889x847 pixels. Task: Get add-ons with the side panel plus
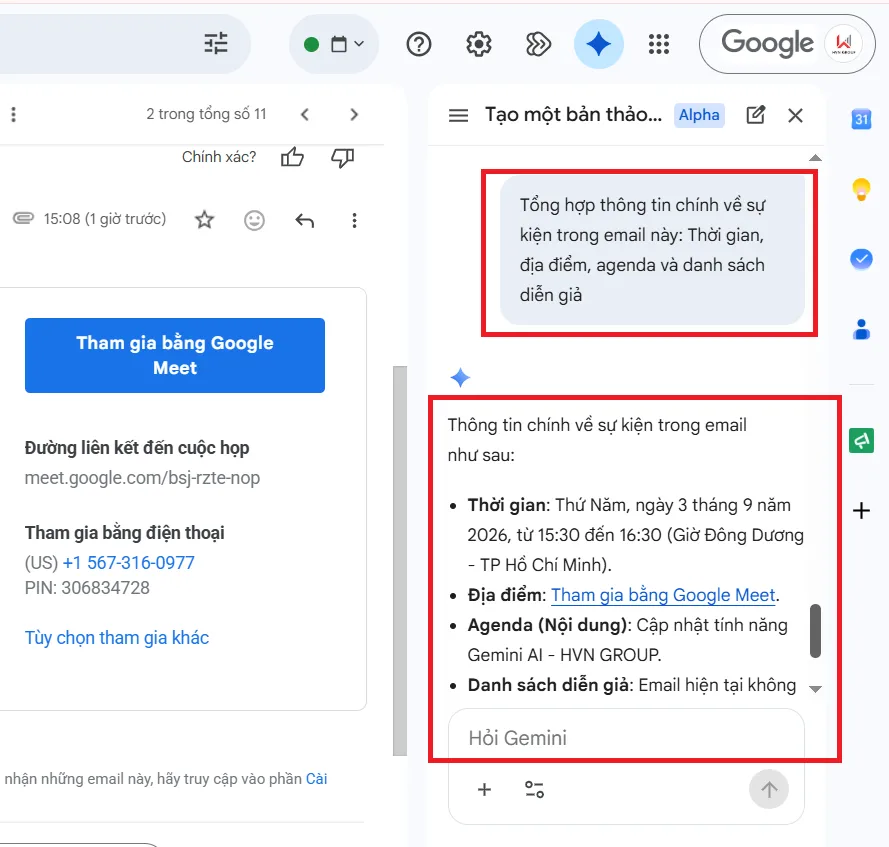[861, 510]
